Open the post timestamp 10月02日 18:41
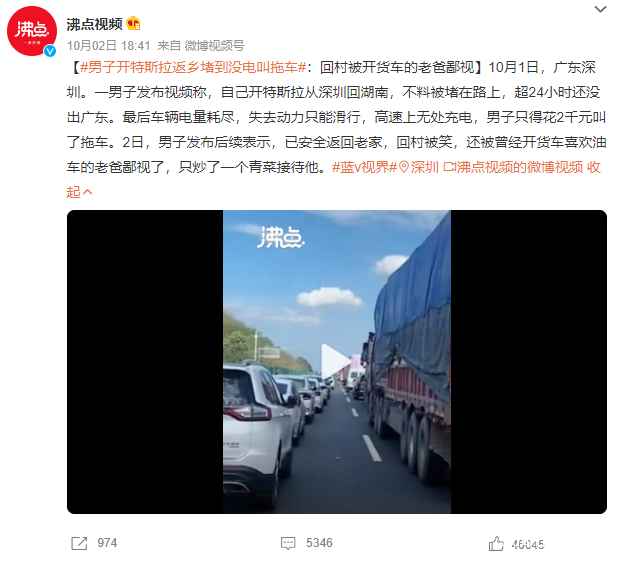The image size is (623, 562). [x=108, y=46]
